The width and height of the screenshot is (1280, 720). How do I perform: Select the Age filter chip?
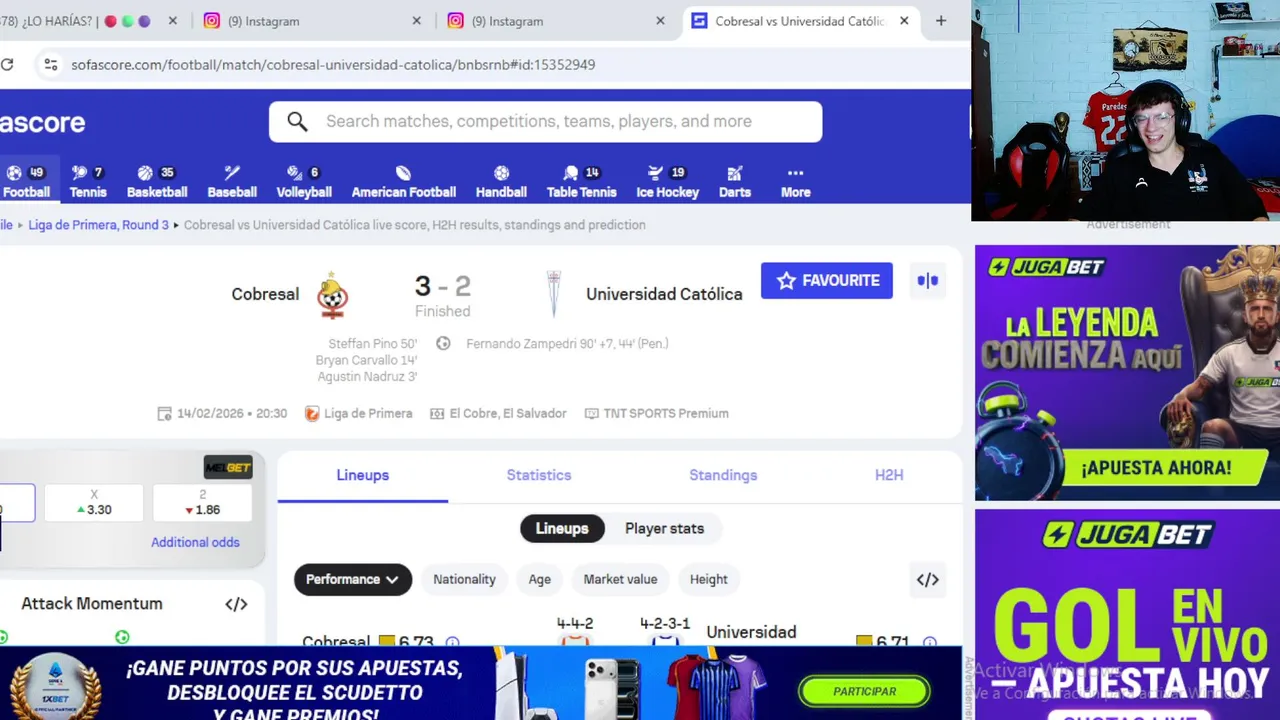tap(539, 579)
